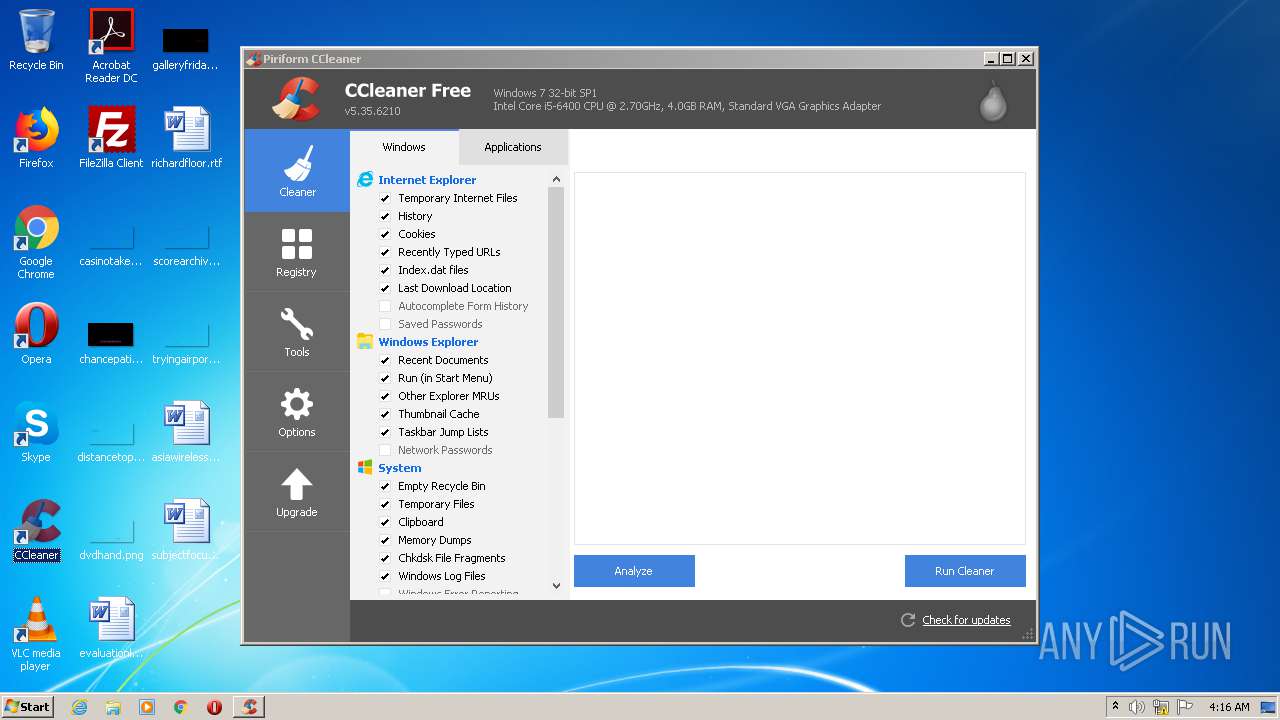Open FileZilla Client desktop shortcut
1280x720 pixels.
coord(111,138)
